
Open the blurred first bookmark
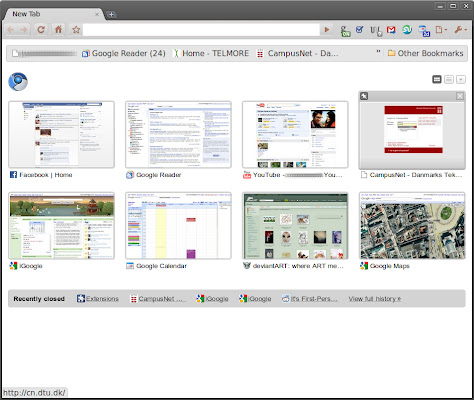click(x=44, y=53)
